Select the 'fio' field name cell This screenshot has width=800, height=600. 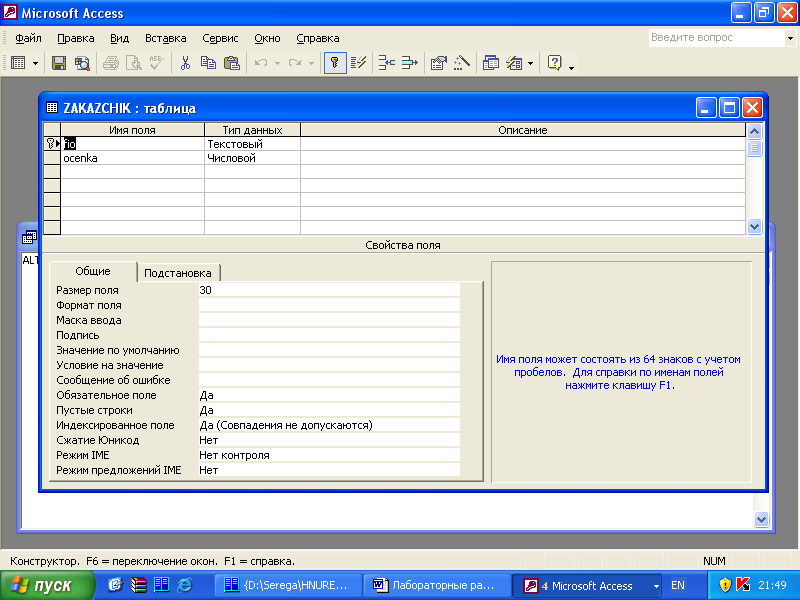(133, 144)
